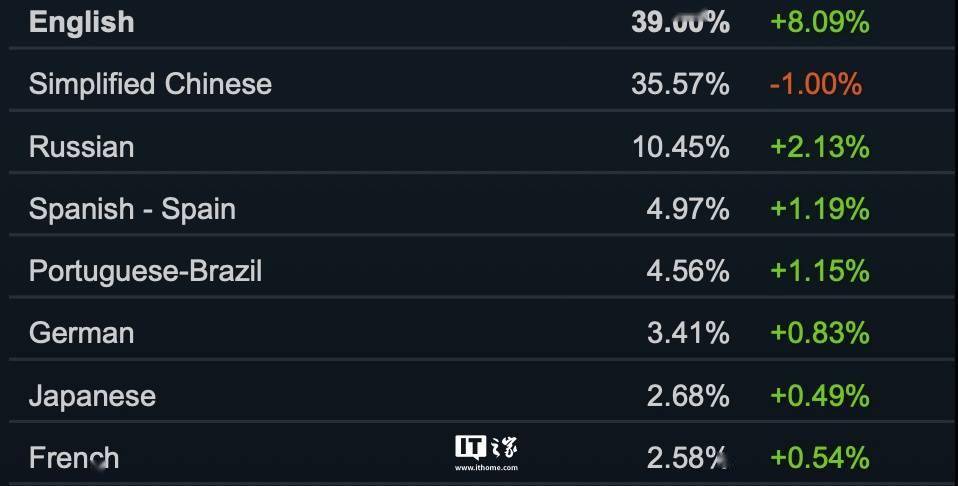Click the 35.57% share value
The image size is (958, 486).
pyautogui.click(x=680, y=84)
